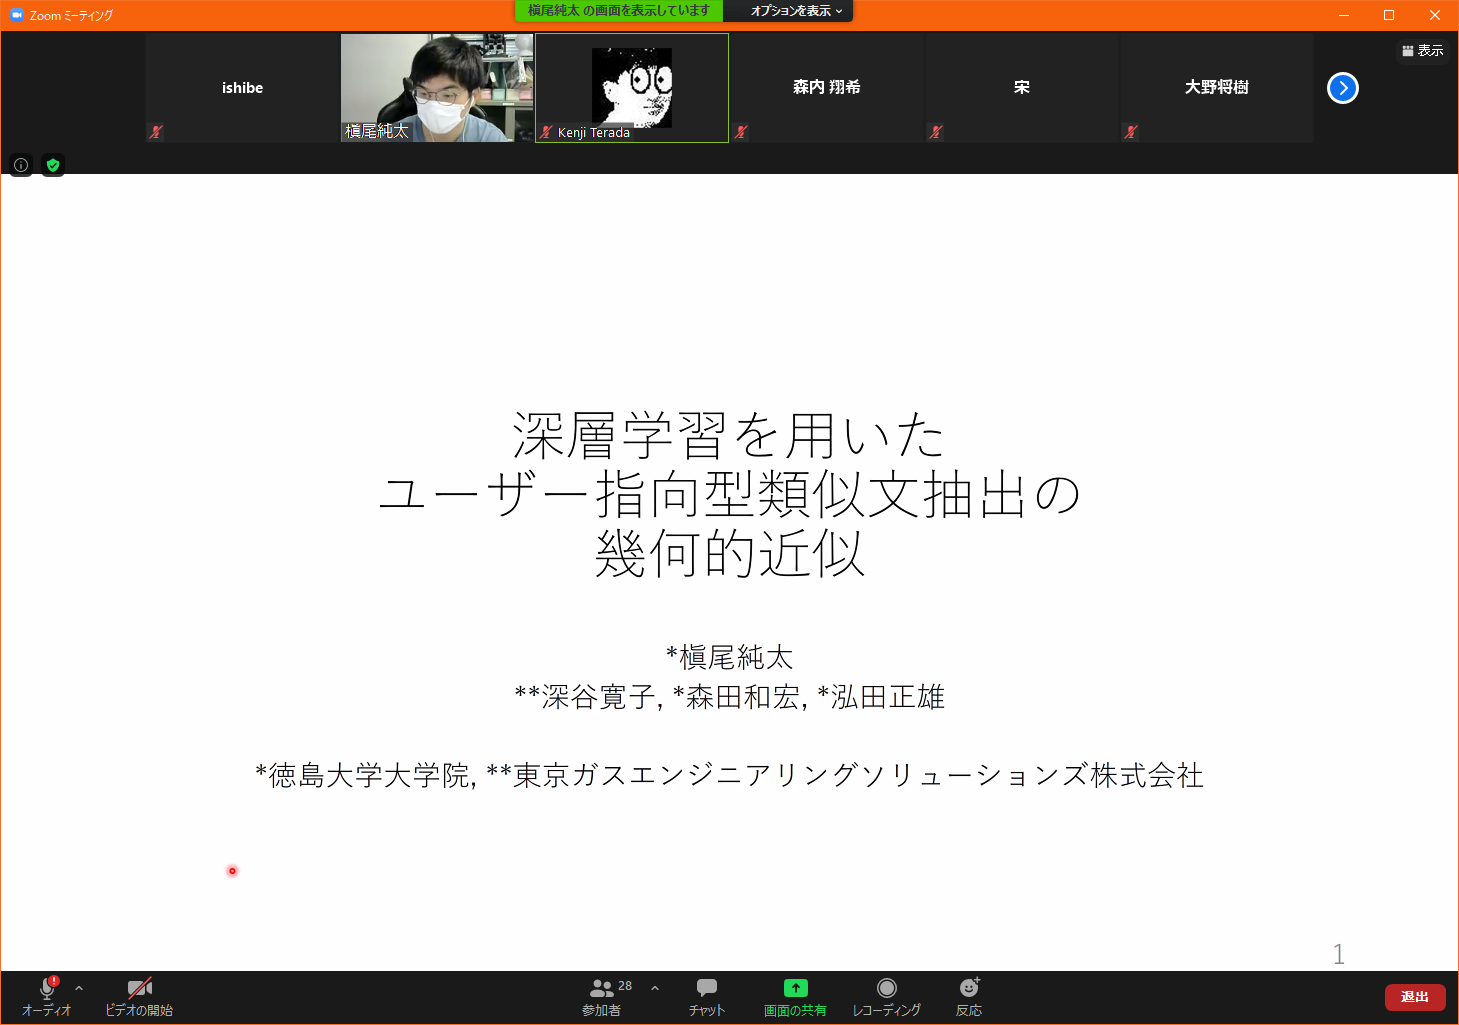Click the muted microphone icon on 大野将樹's tile

coord(1130,131)
